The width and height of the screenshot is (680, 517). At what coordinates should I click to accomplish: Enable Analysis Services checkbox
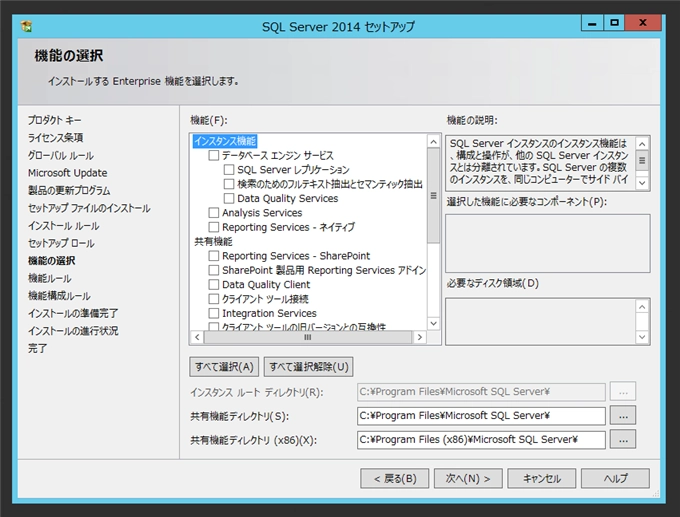(x=213, y=213)
